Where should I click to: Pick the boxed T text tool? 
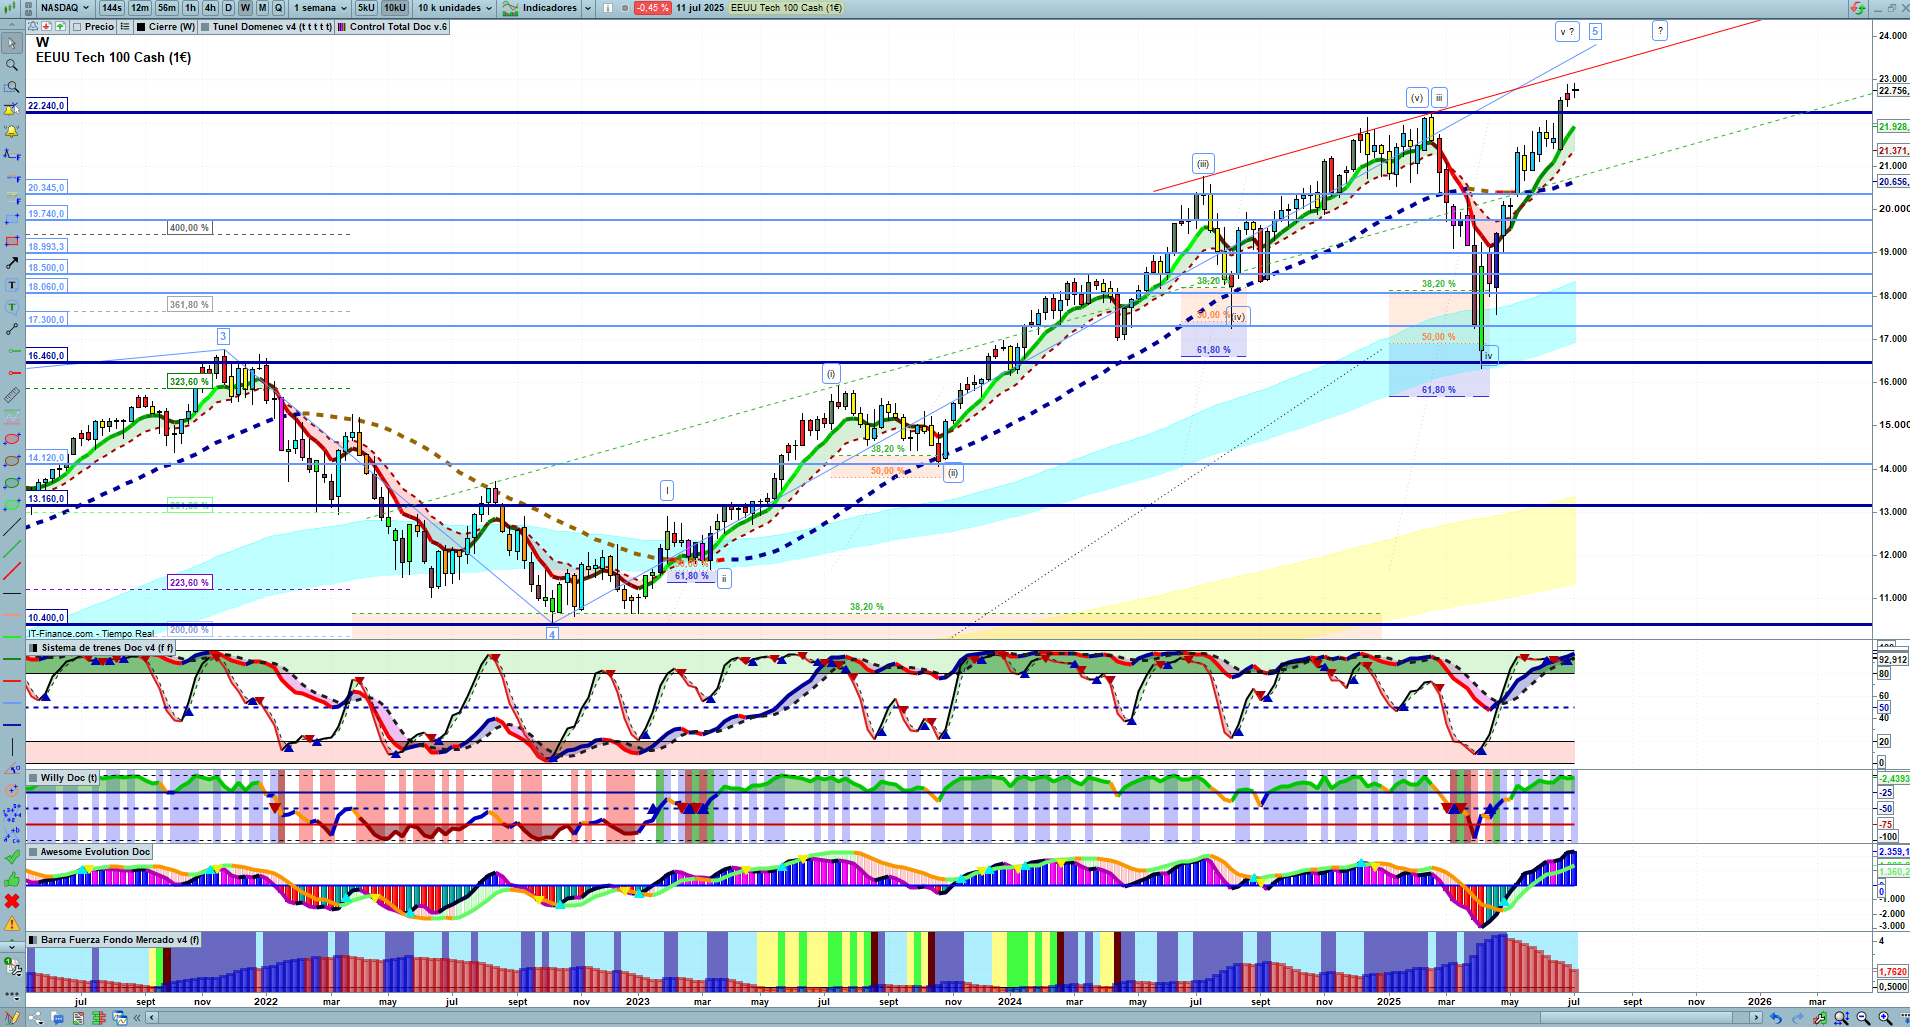click(x=12, y=285)
